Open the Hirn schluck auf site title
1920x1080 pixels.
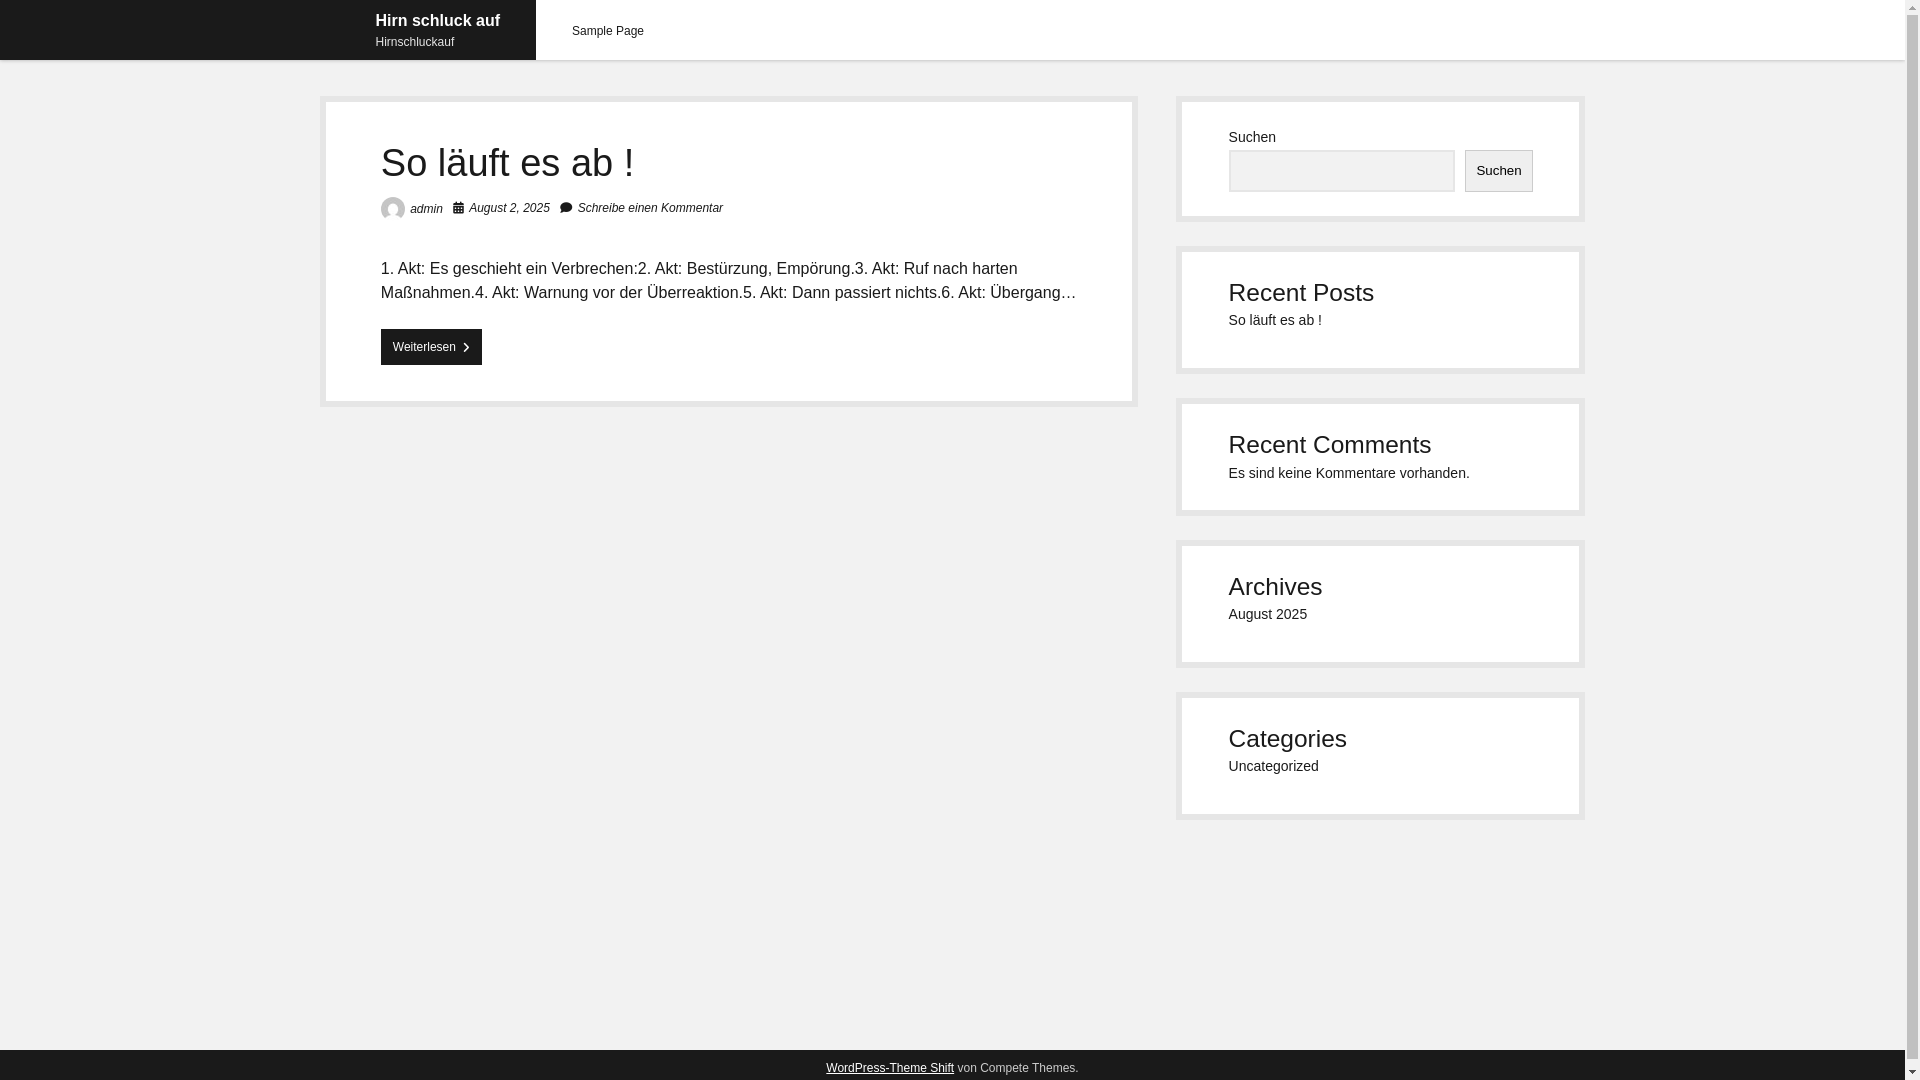437,20
